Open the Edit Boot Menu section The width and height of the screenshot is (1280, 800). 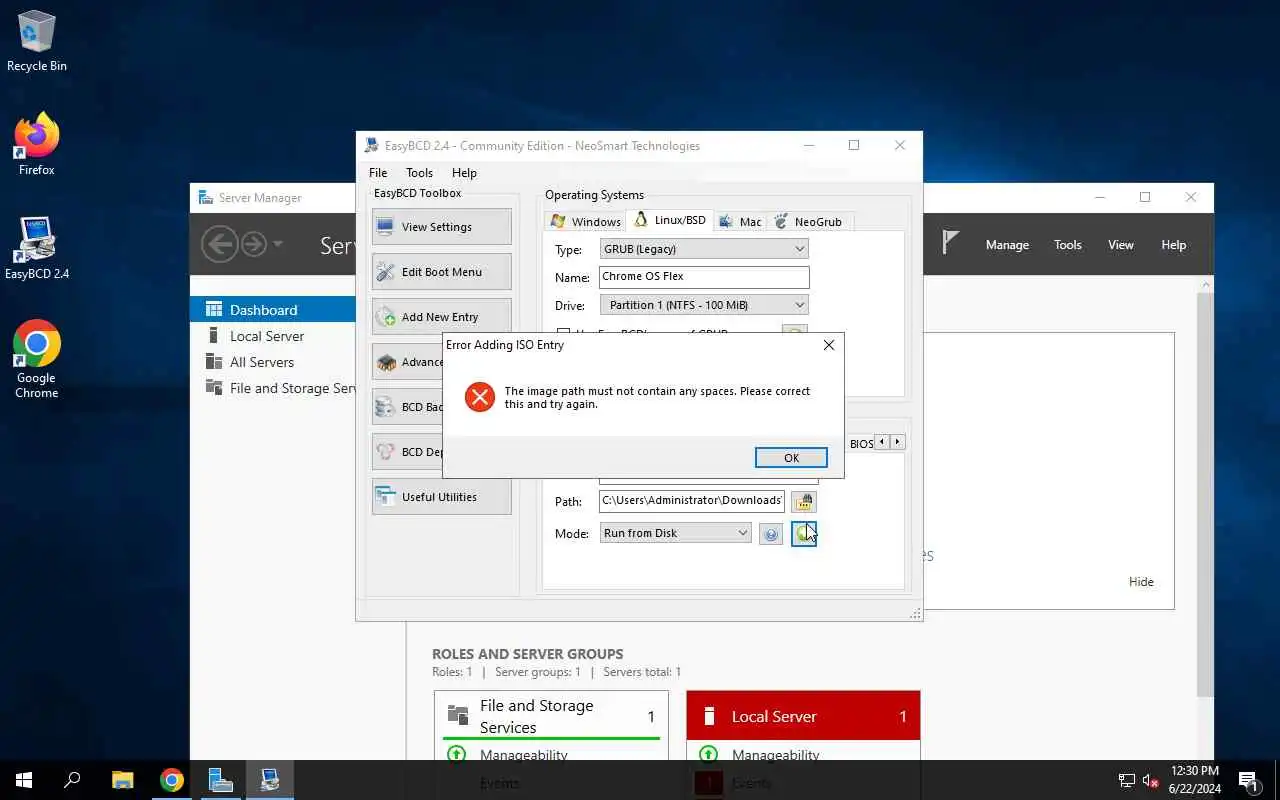coord(441,271)
